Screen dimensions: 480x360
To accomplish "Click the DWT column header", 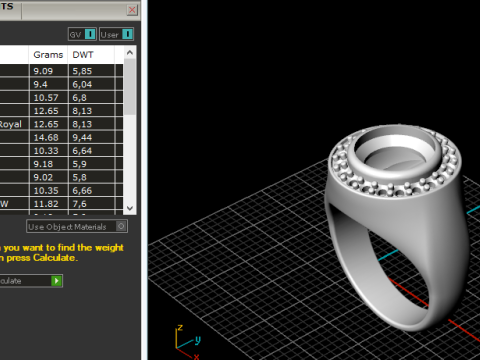I will tap(91, 55).
